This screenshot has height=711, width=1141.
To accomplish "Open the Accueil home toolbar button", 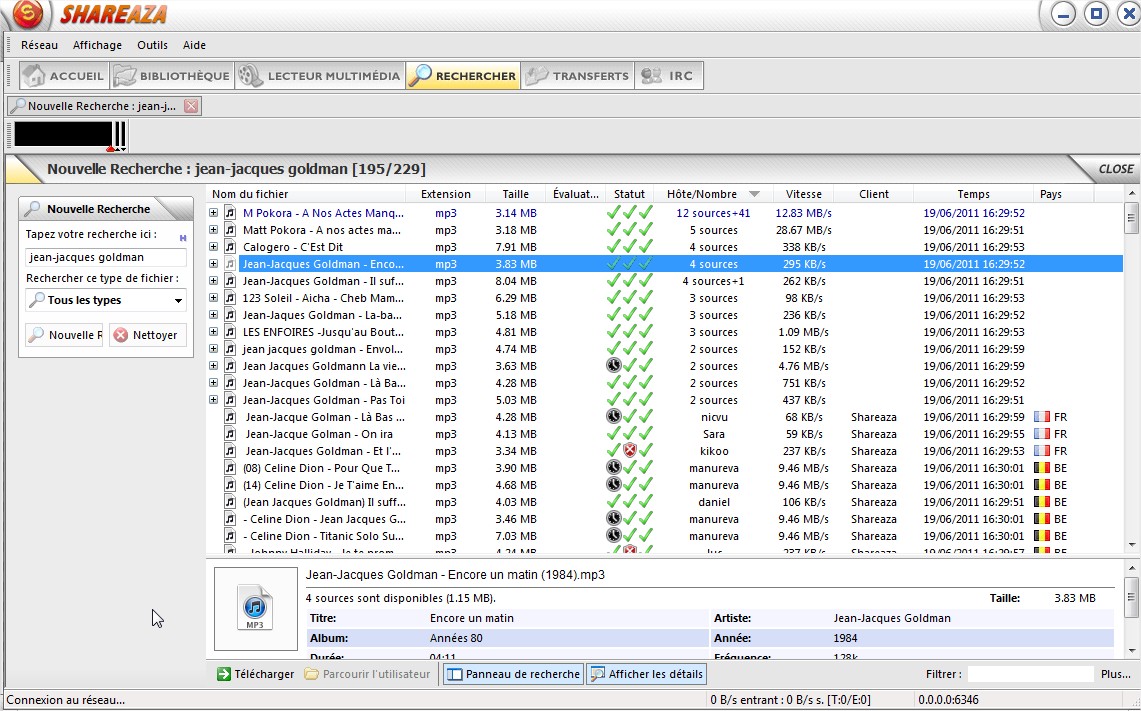I will point(64,76).
